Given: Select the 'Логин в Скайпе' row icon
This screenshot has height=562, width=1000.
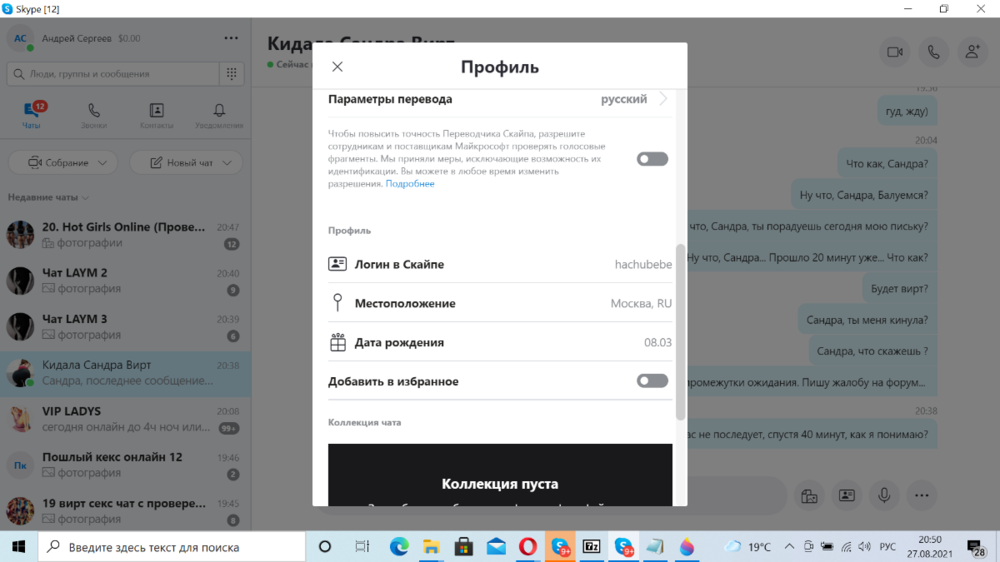Looking at the screenshot, I should (337, 263).
